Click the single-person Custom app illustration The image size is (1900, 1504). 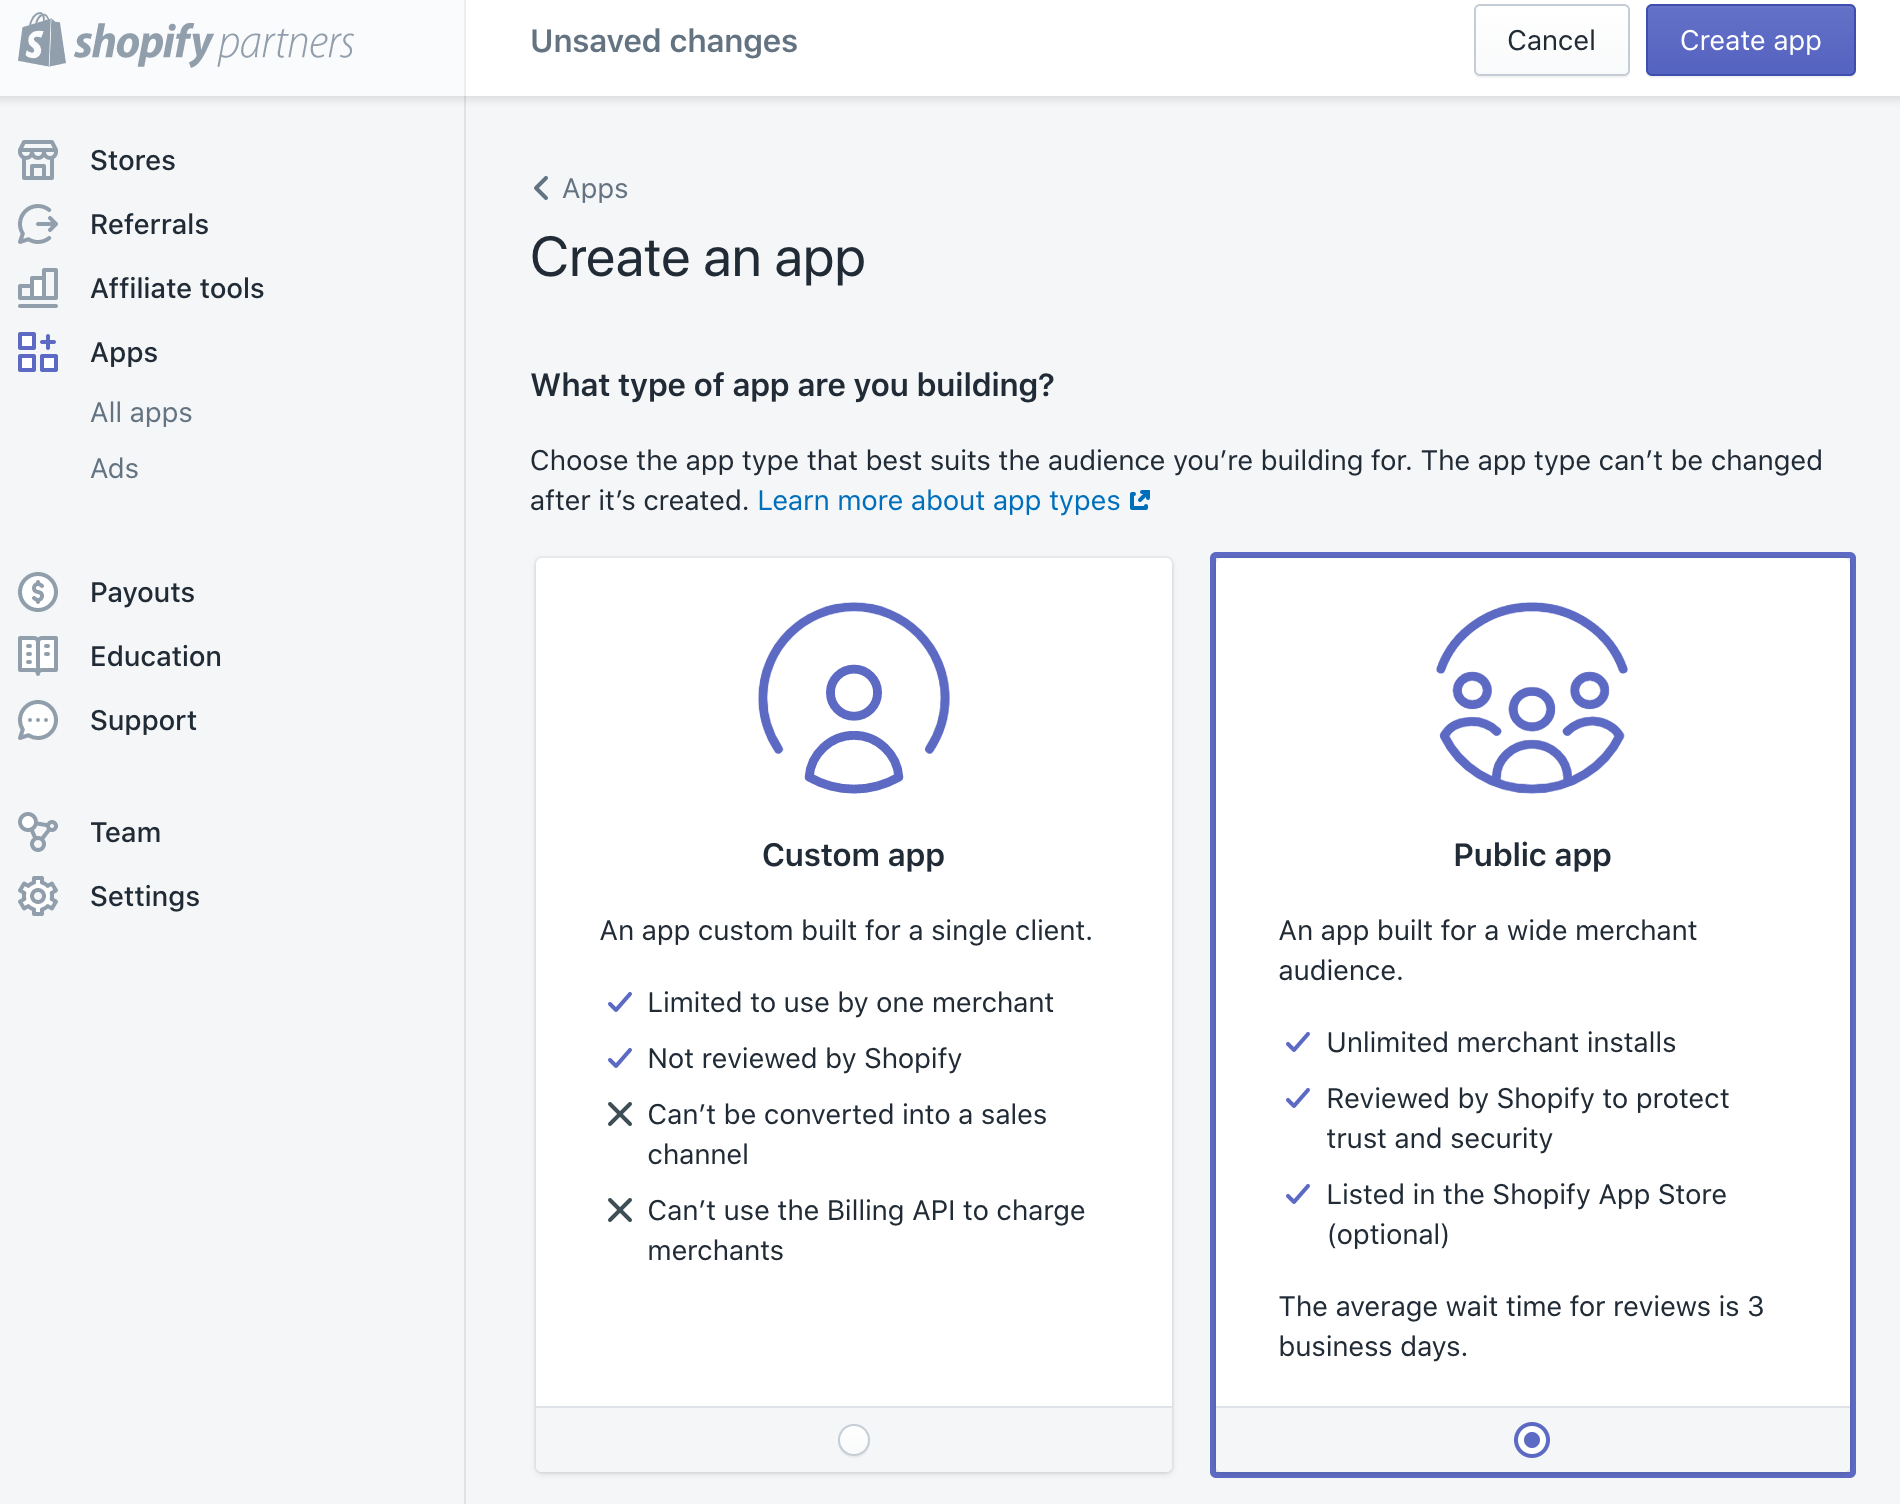(854, 698)
